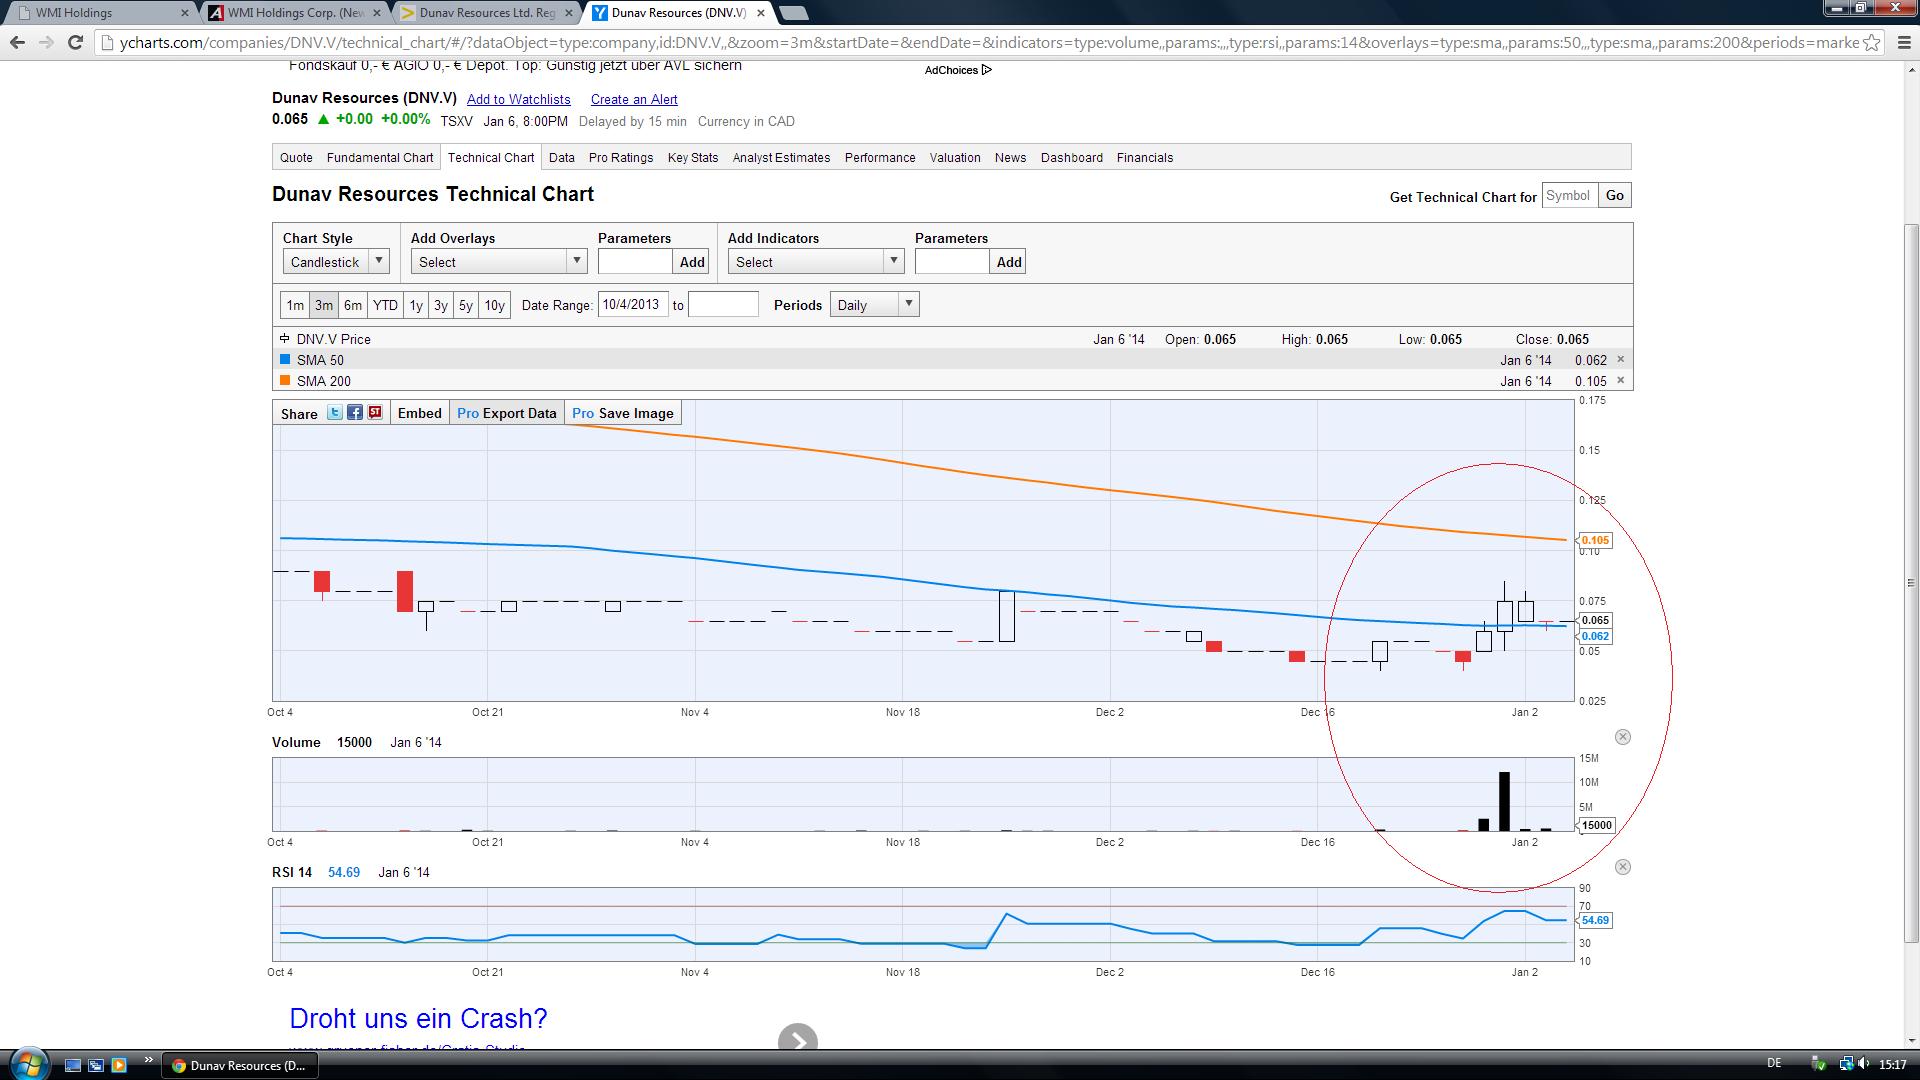Select the 1y zoom range
The height and width of the screenshot is (1080, 1920).
(x=416, y=305)
